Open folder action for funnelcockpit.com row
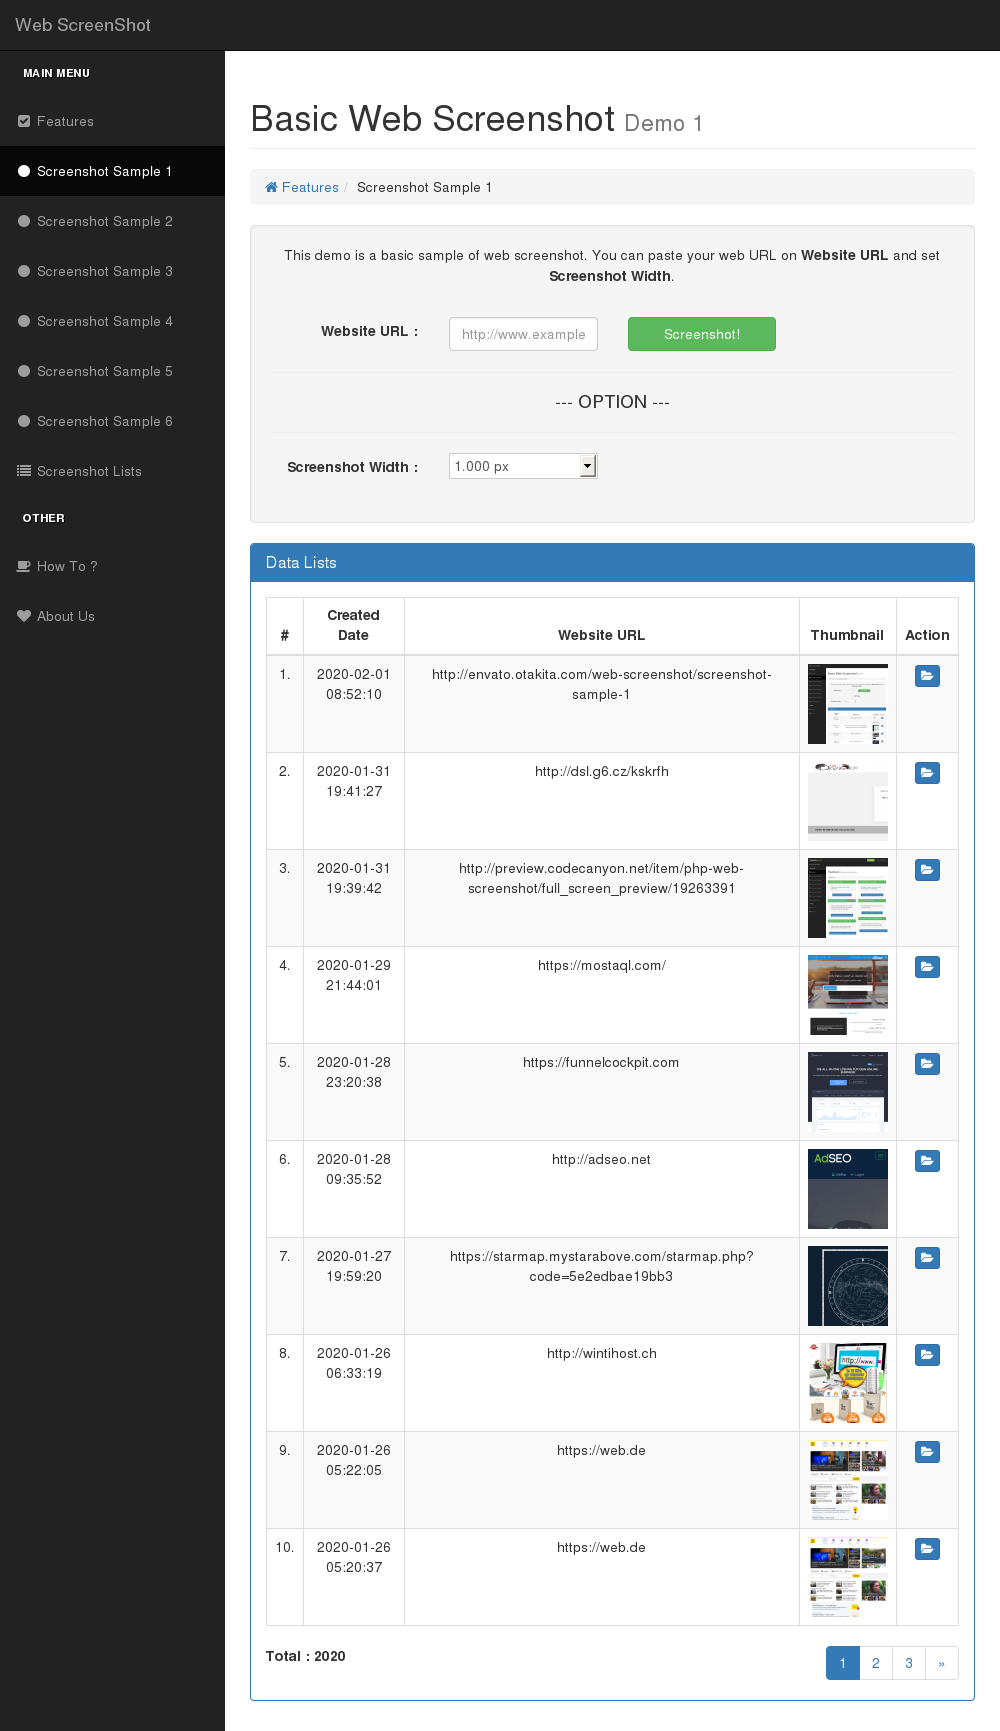Image resolution: width=1000 pixels, height=1731 pixels. (927, 1064)
